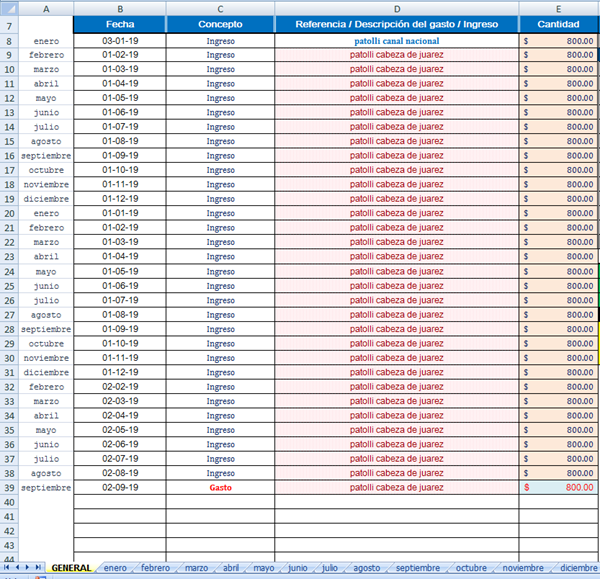This screenshot has width=600, height=579.
Task: Click next-sheet navigation arrow
Action: tap(29, 568)
